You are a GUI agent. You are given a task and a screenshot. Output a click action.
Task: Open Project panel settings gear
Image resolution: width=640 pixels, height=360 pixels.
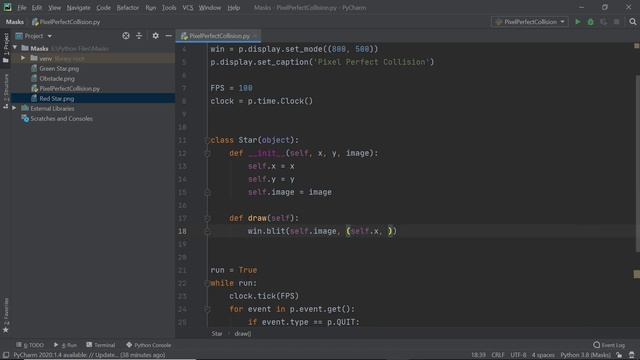point(156,36)
